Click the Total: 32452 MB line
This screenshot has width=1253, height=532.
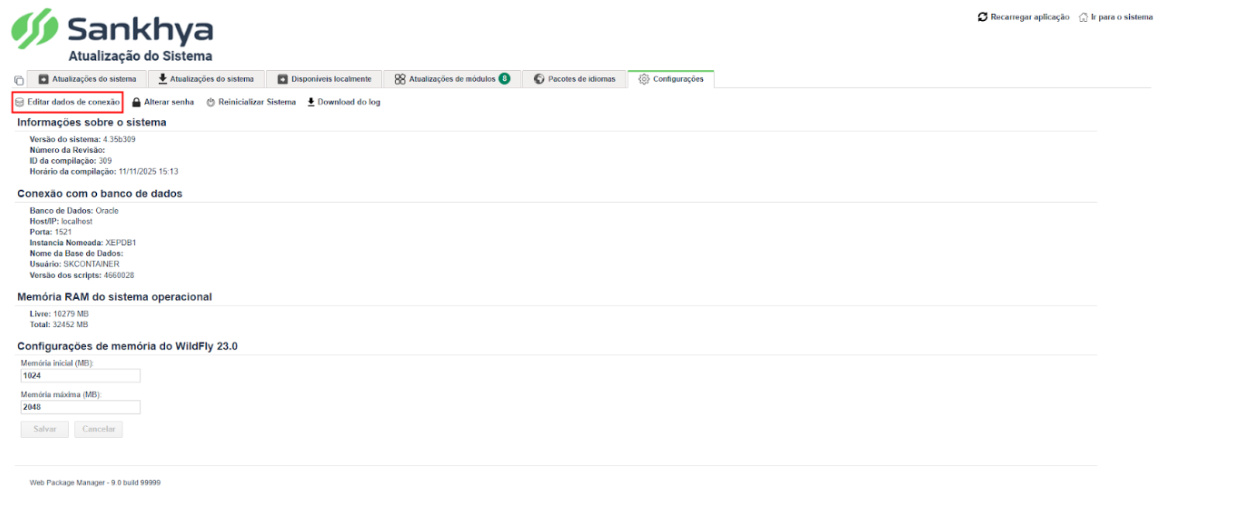(x=59, y=324)
